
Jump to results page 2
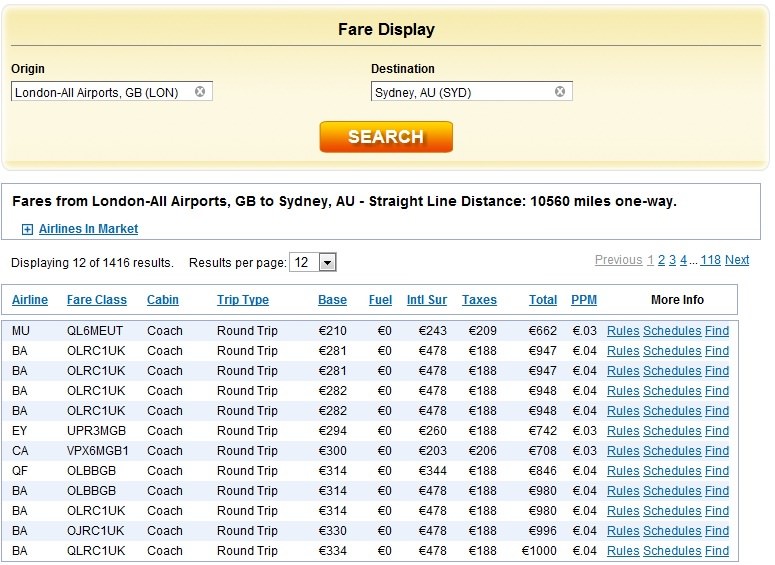coord(661,260)
